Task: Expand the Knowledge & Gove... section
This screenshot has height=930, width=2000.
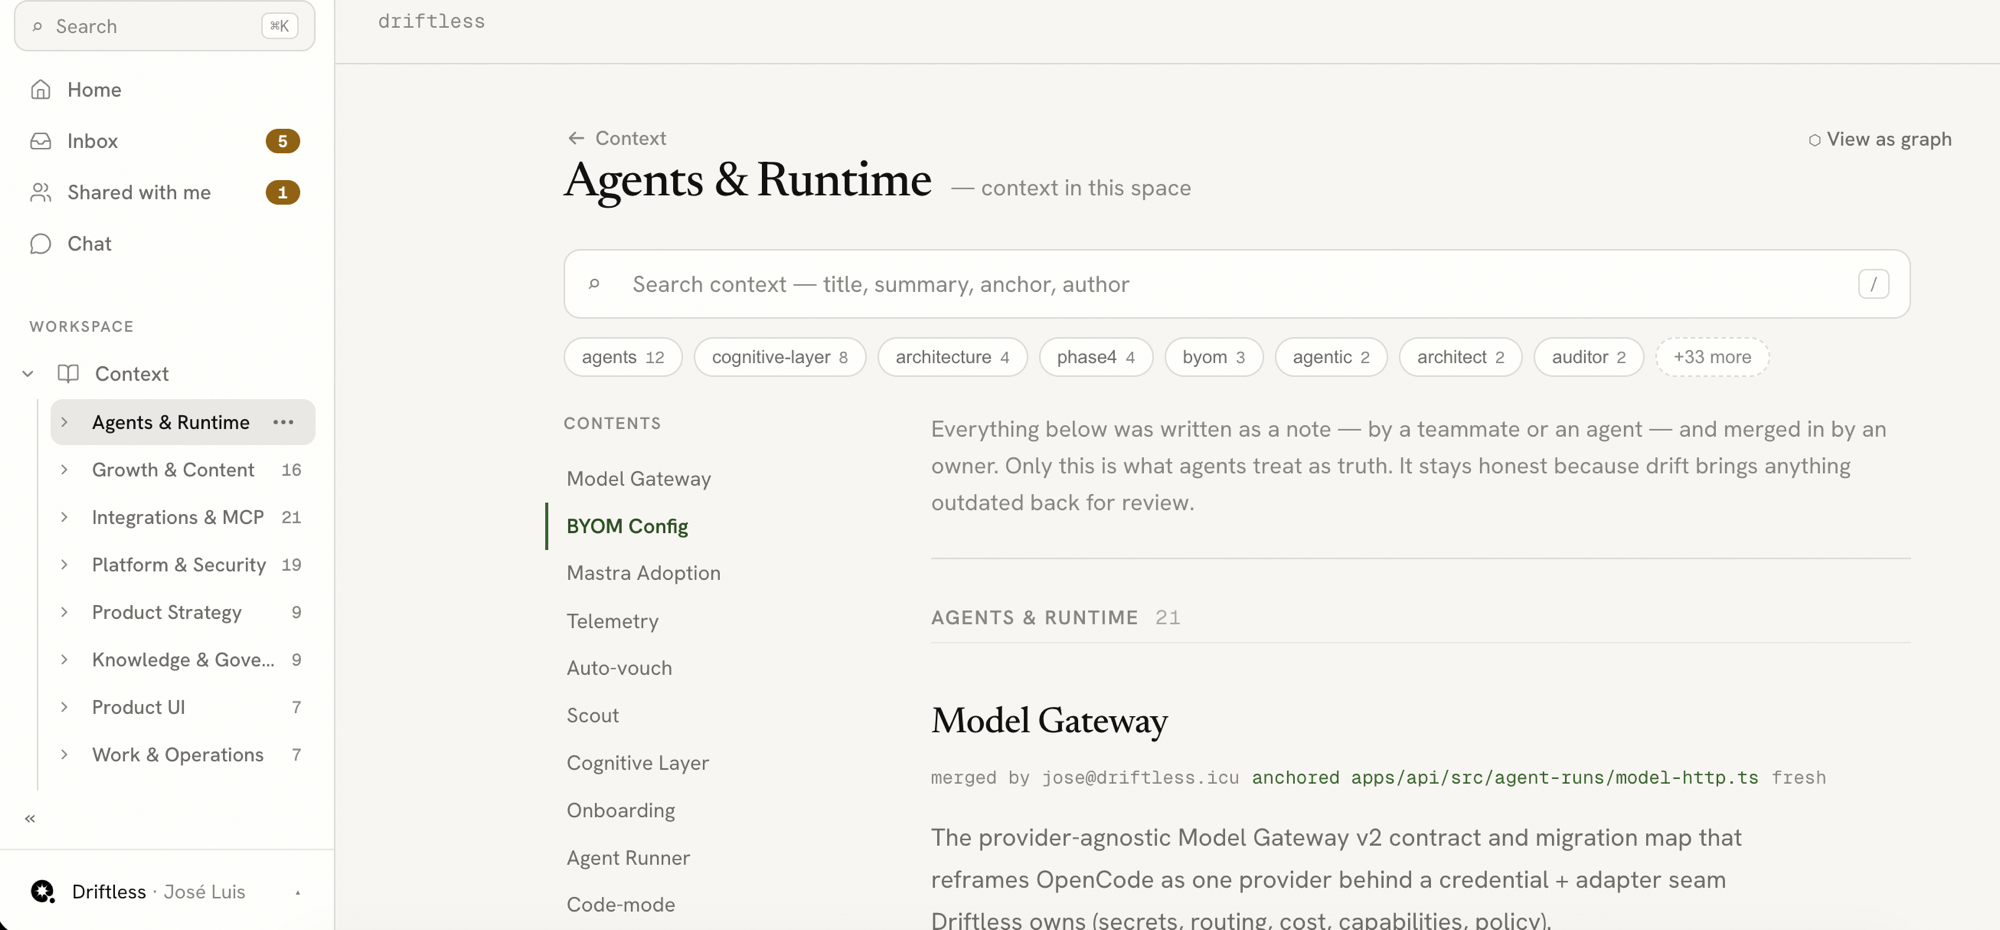Action: pos(65,660)
